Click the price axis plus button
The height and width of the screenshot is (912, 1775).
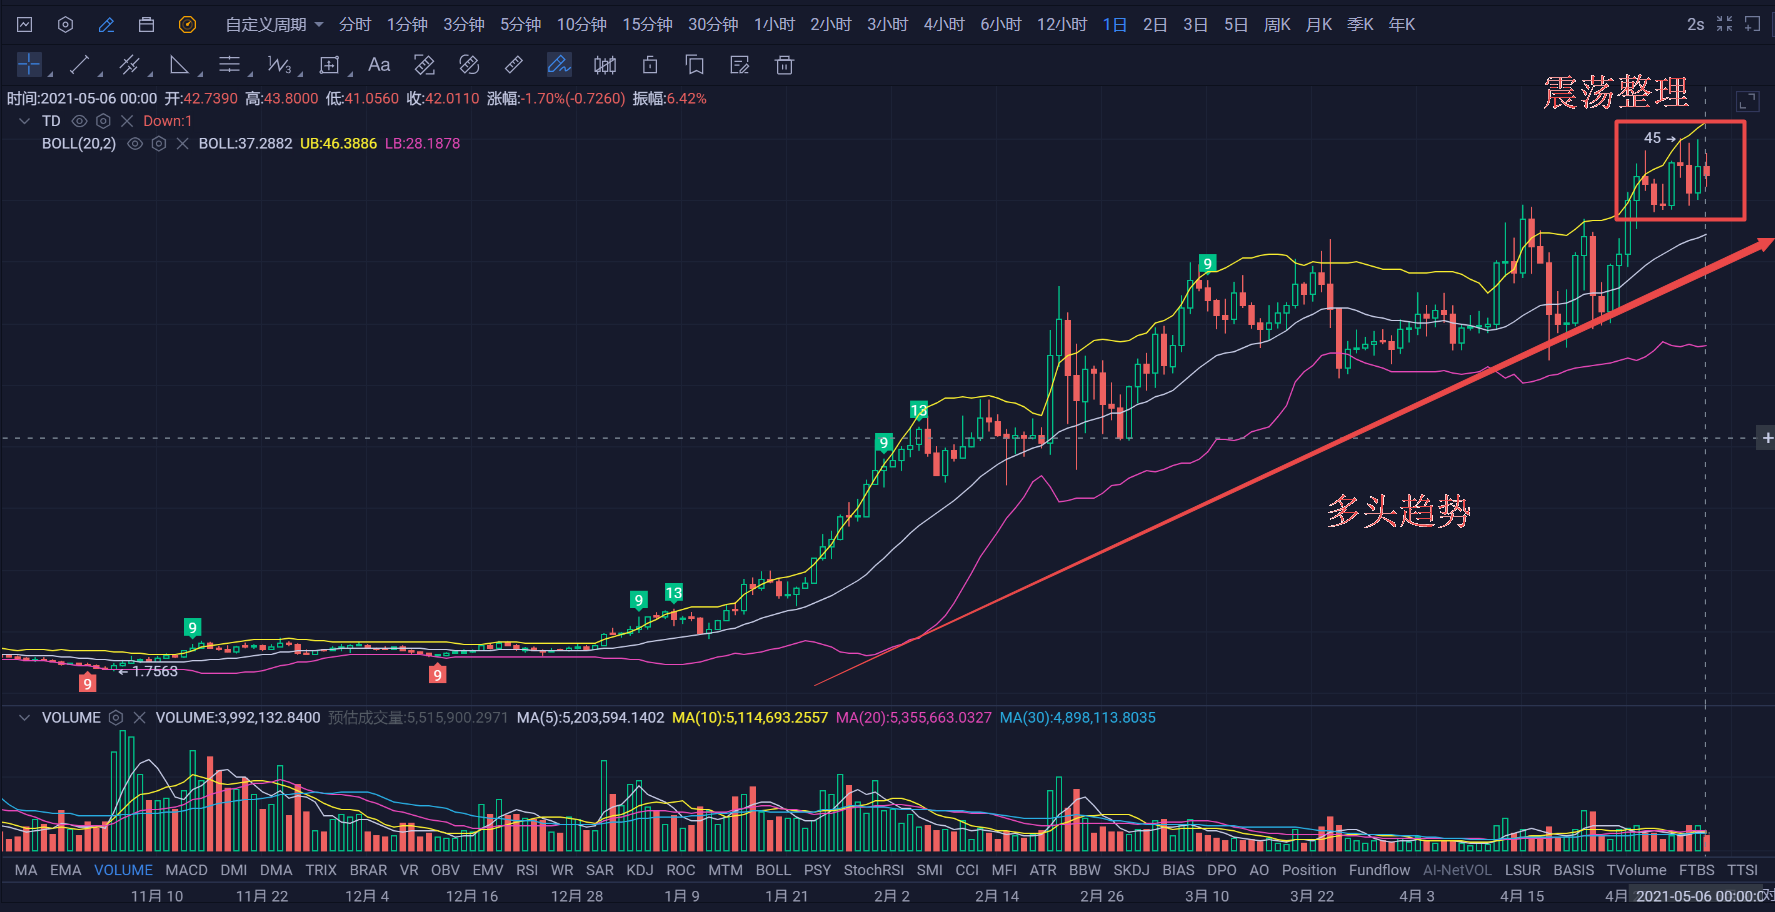[1767, 438]
